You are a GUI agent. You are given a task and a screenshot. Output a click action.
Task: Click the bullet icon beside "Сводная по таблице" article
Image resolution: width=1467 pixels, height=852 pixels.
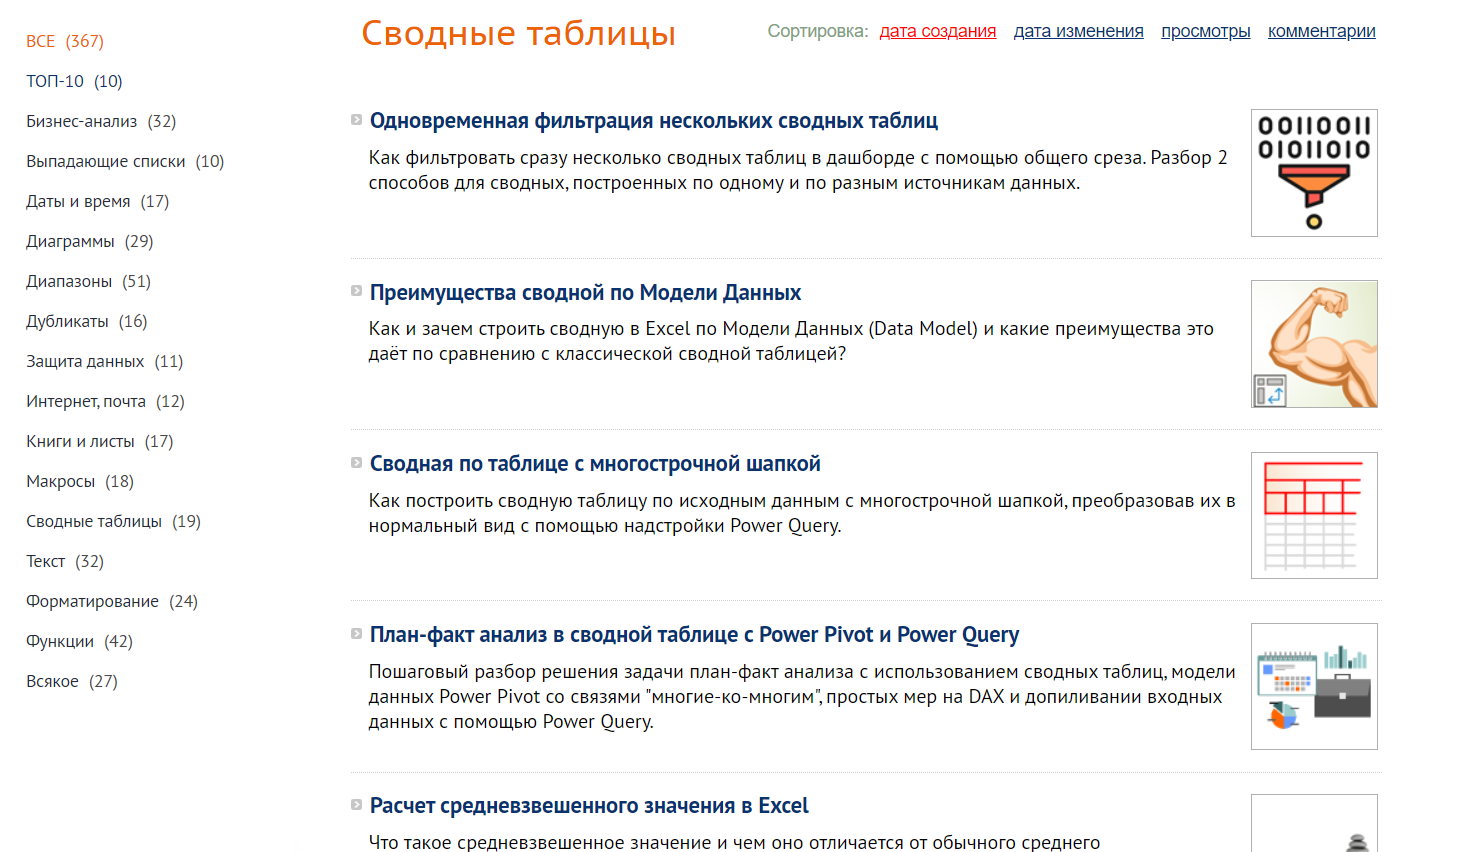pos(356,463)
